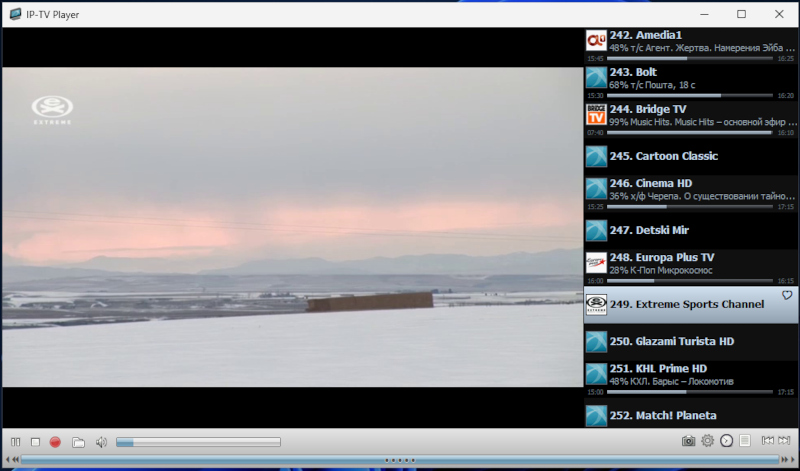Select channel 244 Bridge TV

click(x=690, y=114)
